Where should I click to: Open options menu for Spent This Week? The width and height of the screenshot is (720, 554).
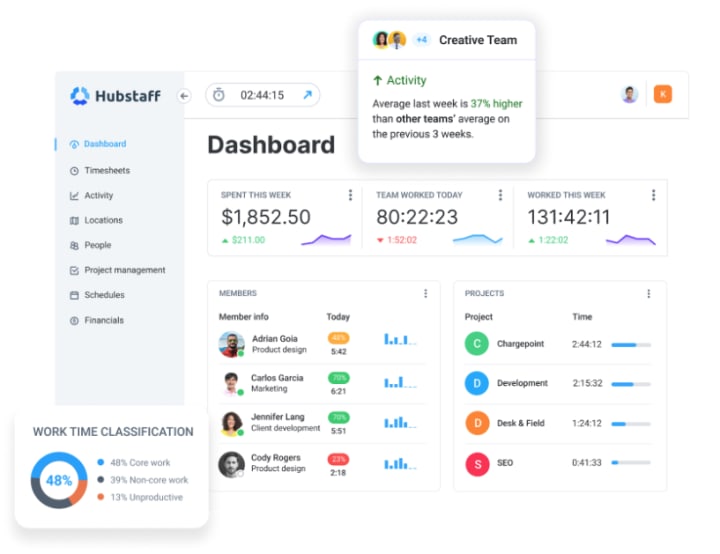click(x=350, y=195)
